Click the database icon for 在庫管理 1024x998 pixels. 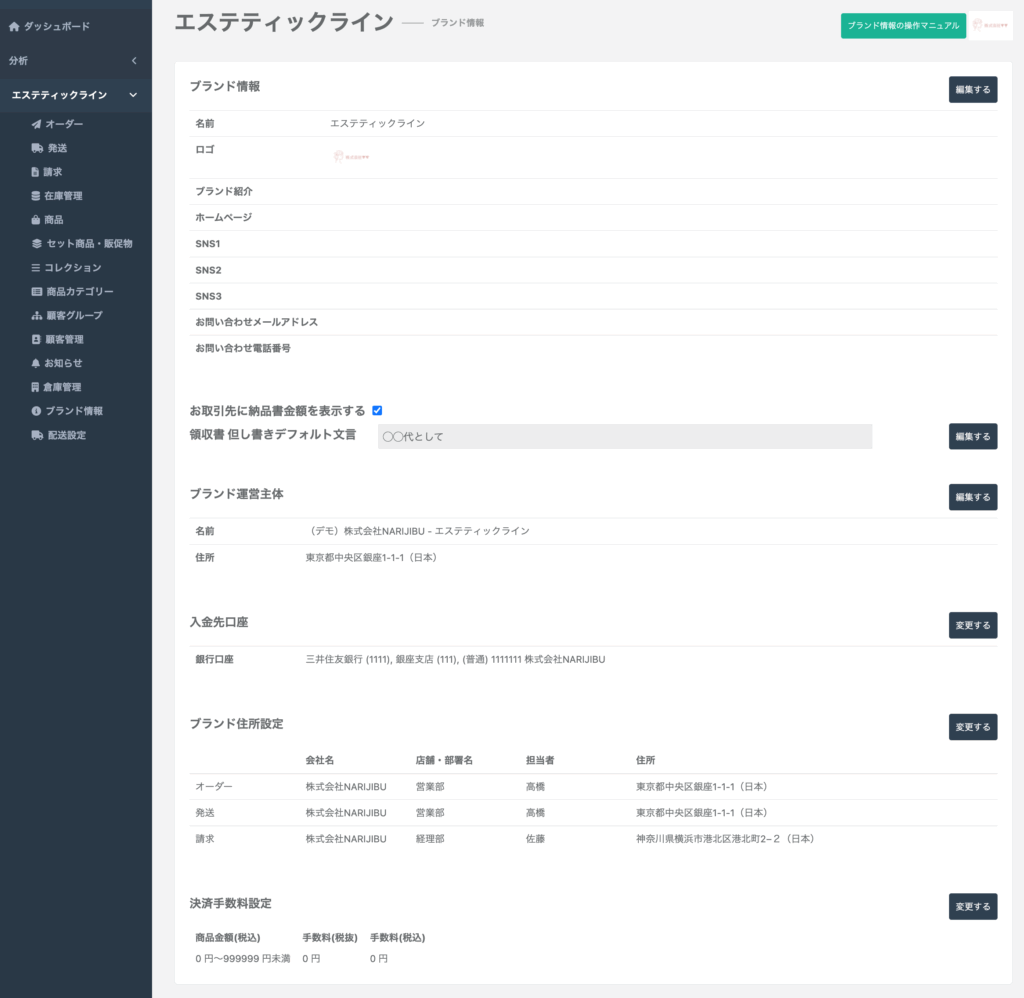tap(36, 196)
